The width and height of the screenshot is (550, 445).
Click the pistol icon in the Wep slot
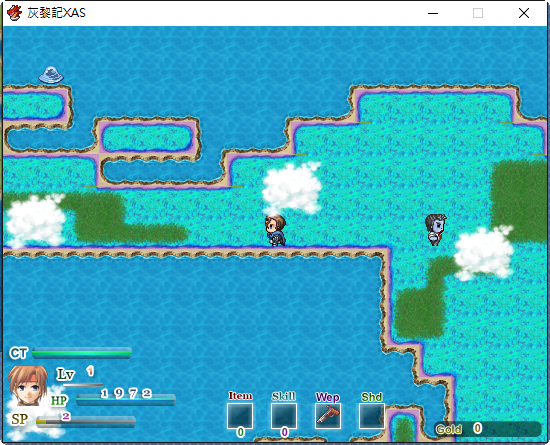tap(328, 415)
